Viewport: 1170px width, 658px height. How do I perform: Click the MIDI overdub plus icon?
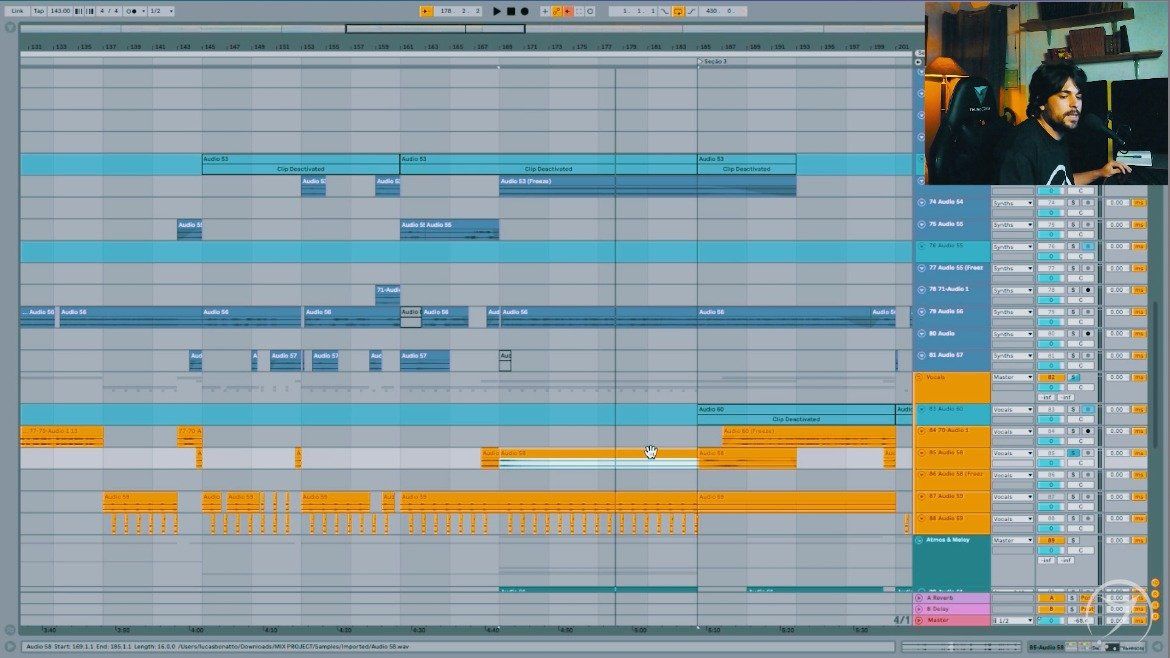[545, 11]
